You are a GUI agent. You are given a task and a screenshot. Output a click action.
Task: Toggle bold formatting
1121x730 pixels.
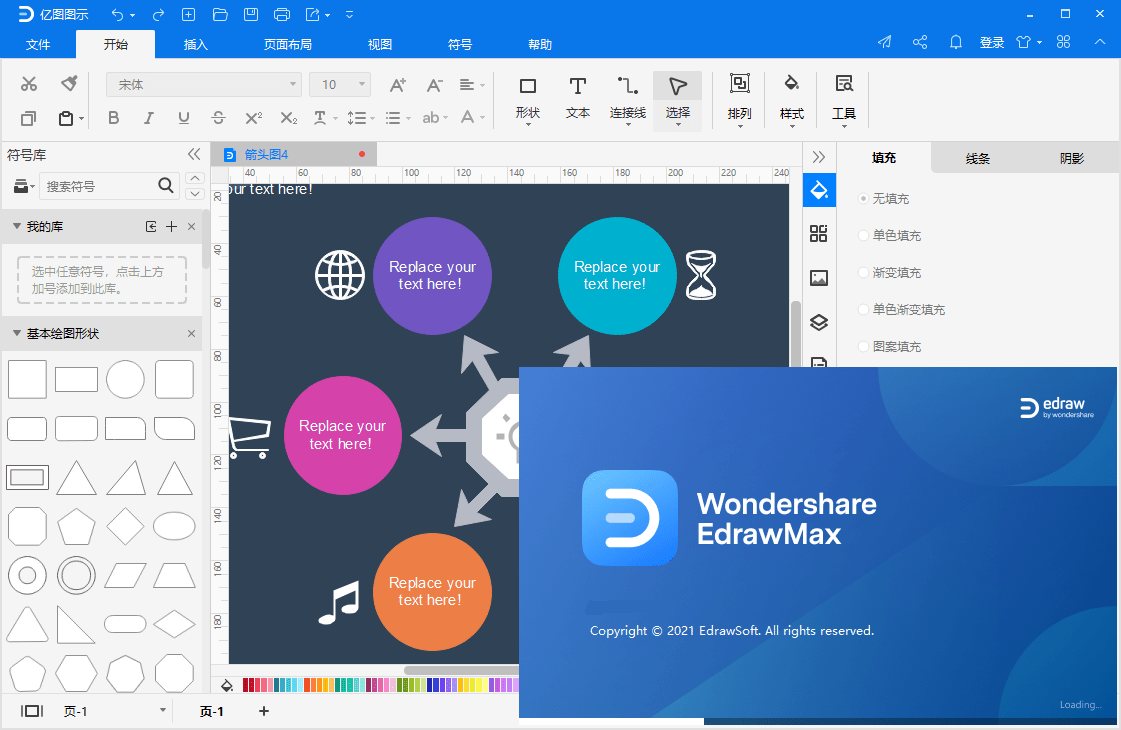pyautogui.click(x=114, y=118)
